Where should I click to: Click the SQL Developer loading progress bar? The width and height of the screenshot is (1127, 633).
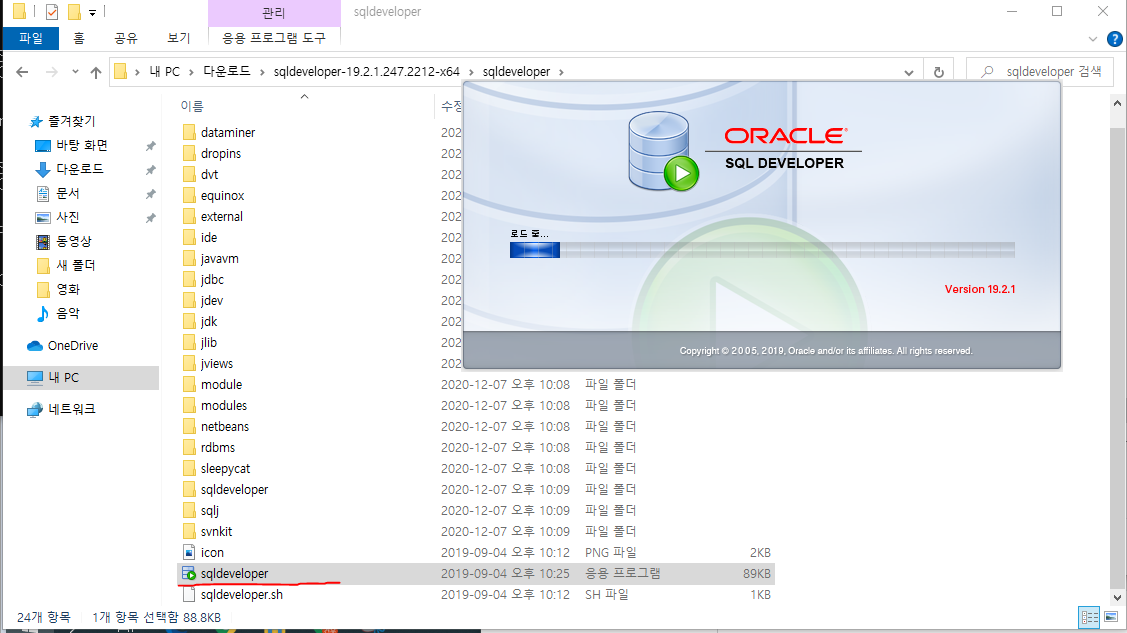point(762,250)
